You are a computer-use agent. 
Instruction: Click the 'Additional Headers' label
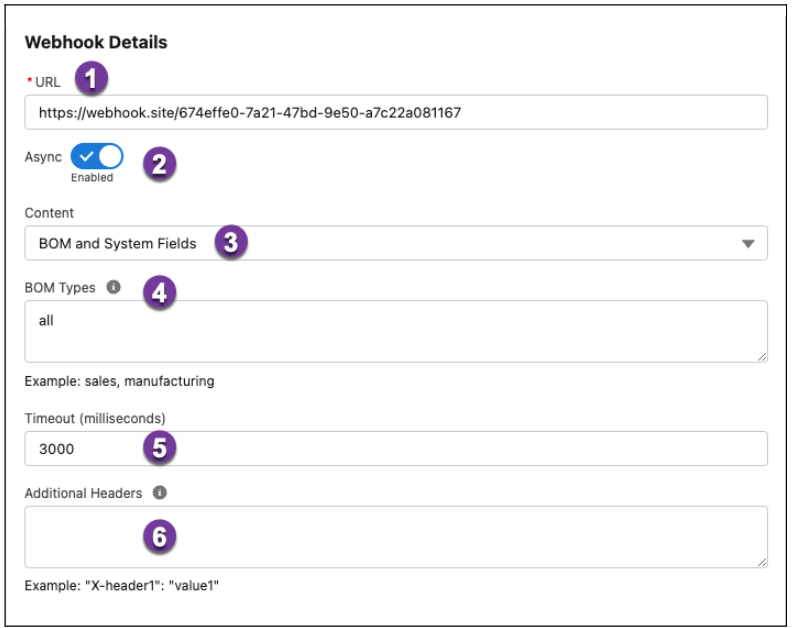83,493
